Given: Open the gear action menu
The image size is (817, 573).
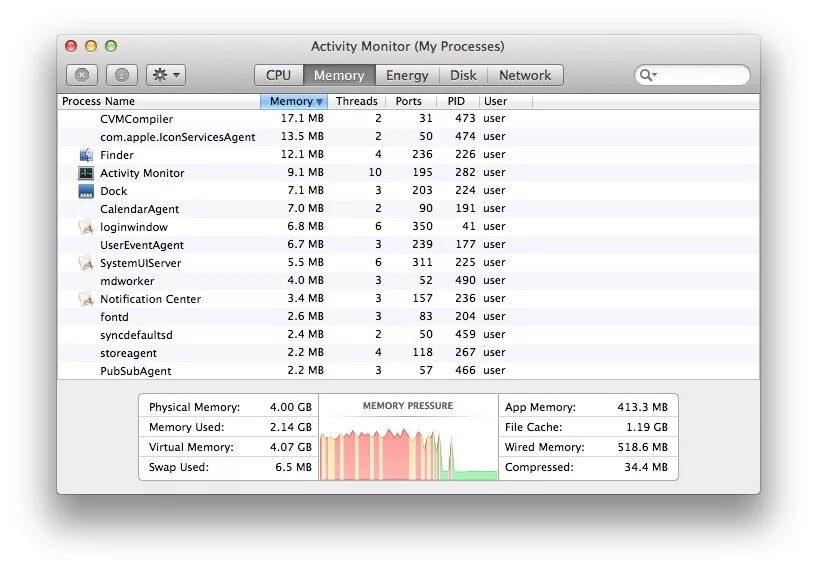Looking at the screenshot, I should tap(166, 75).
